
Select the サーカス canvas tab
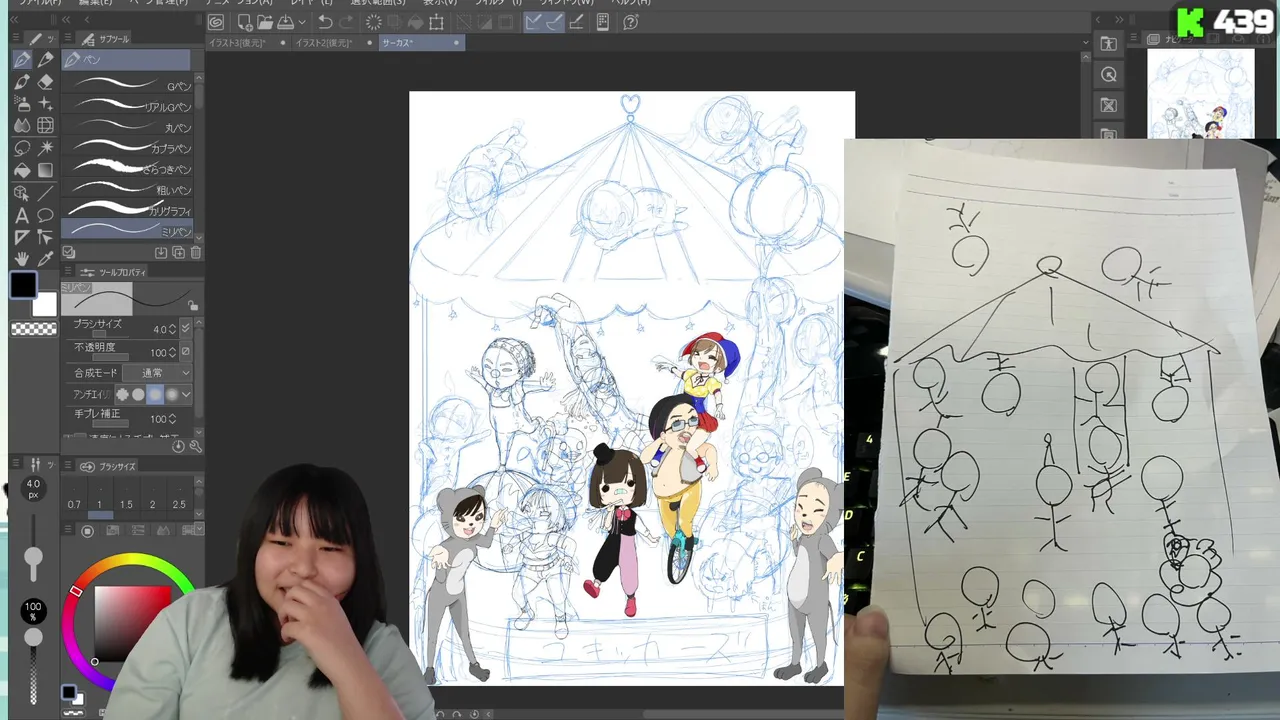click(421, 43)
